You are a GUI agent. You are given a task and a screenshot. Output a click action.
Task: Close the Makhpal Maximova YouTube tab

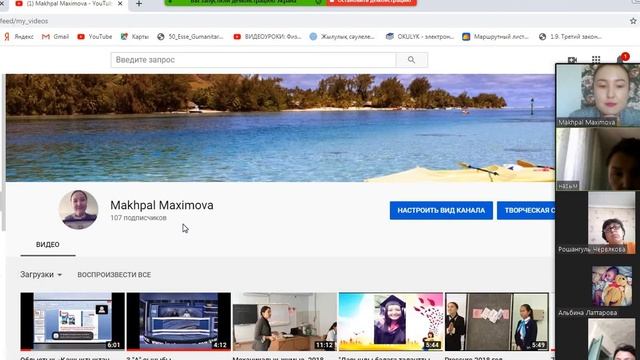point(120,4)
